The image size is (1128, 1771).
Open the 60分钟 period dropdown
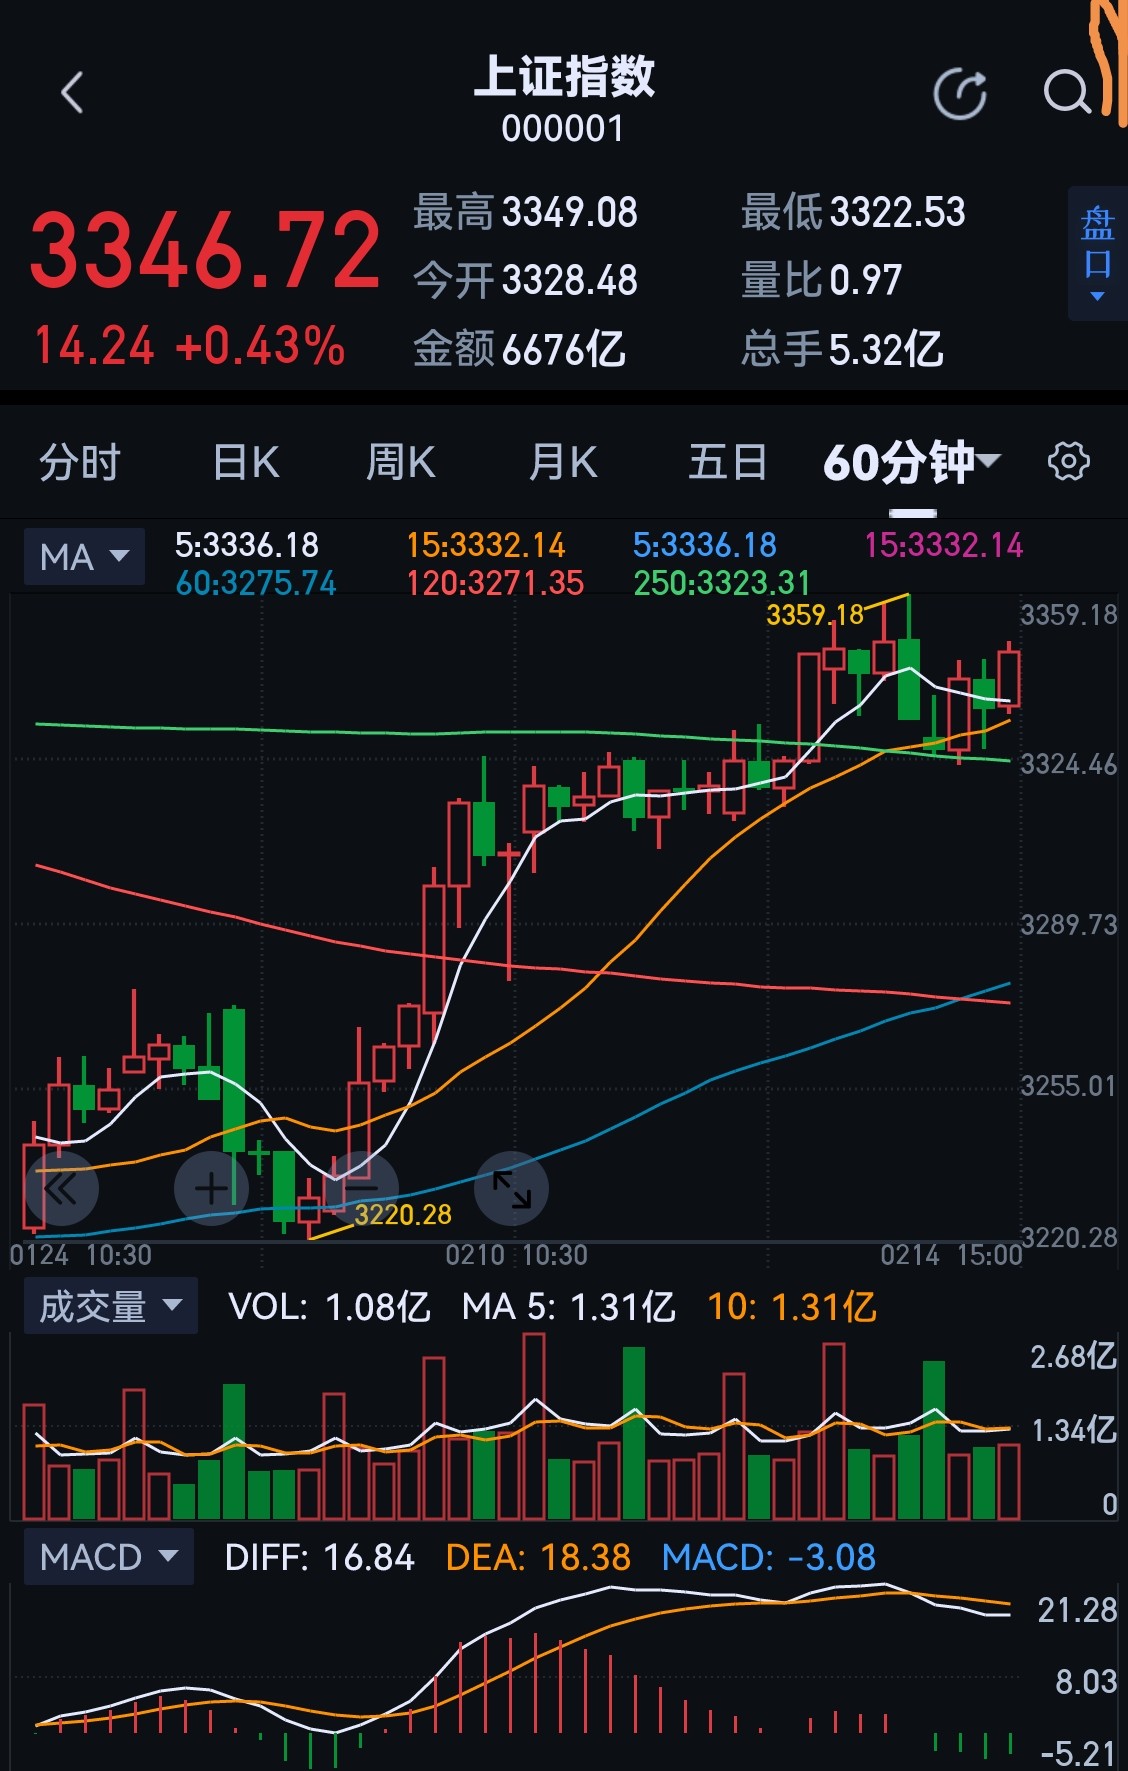tap(911, 462)
